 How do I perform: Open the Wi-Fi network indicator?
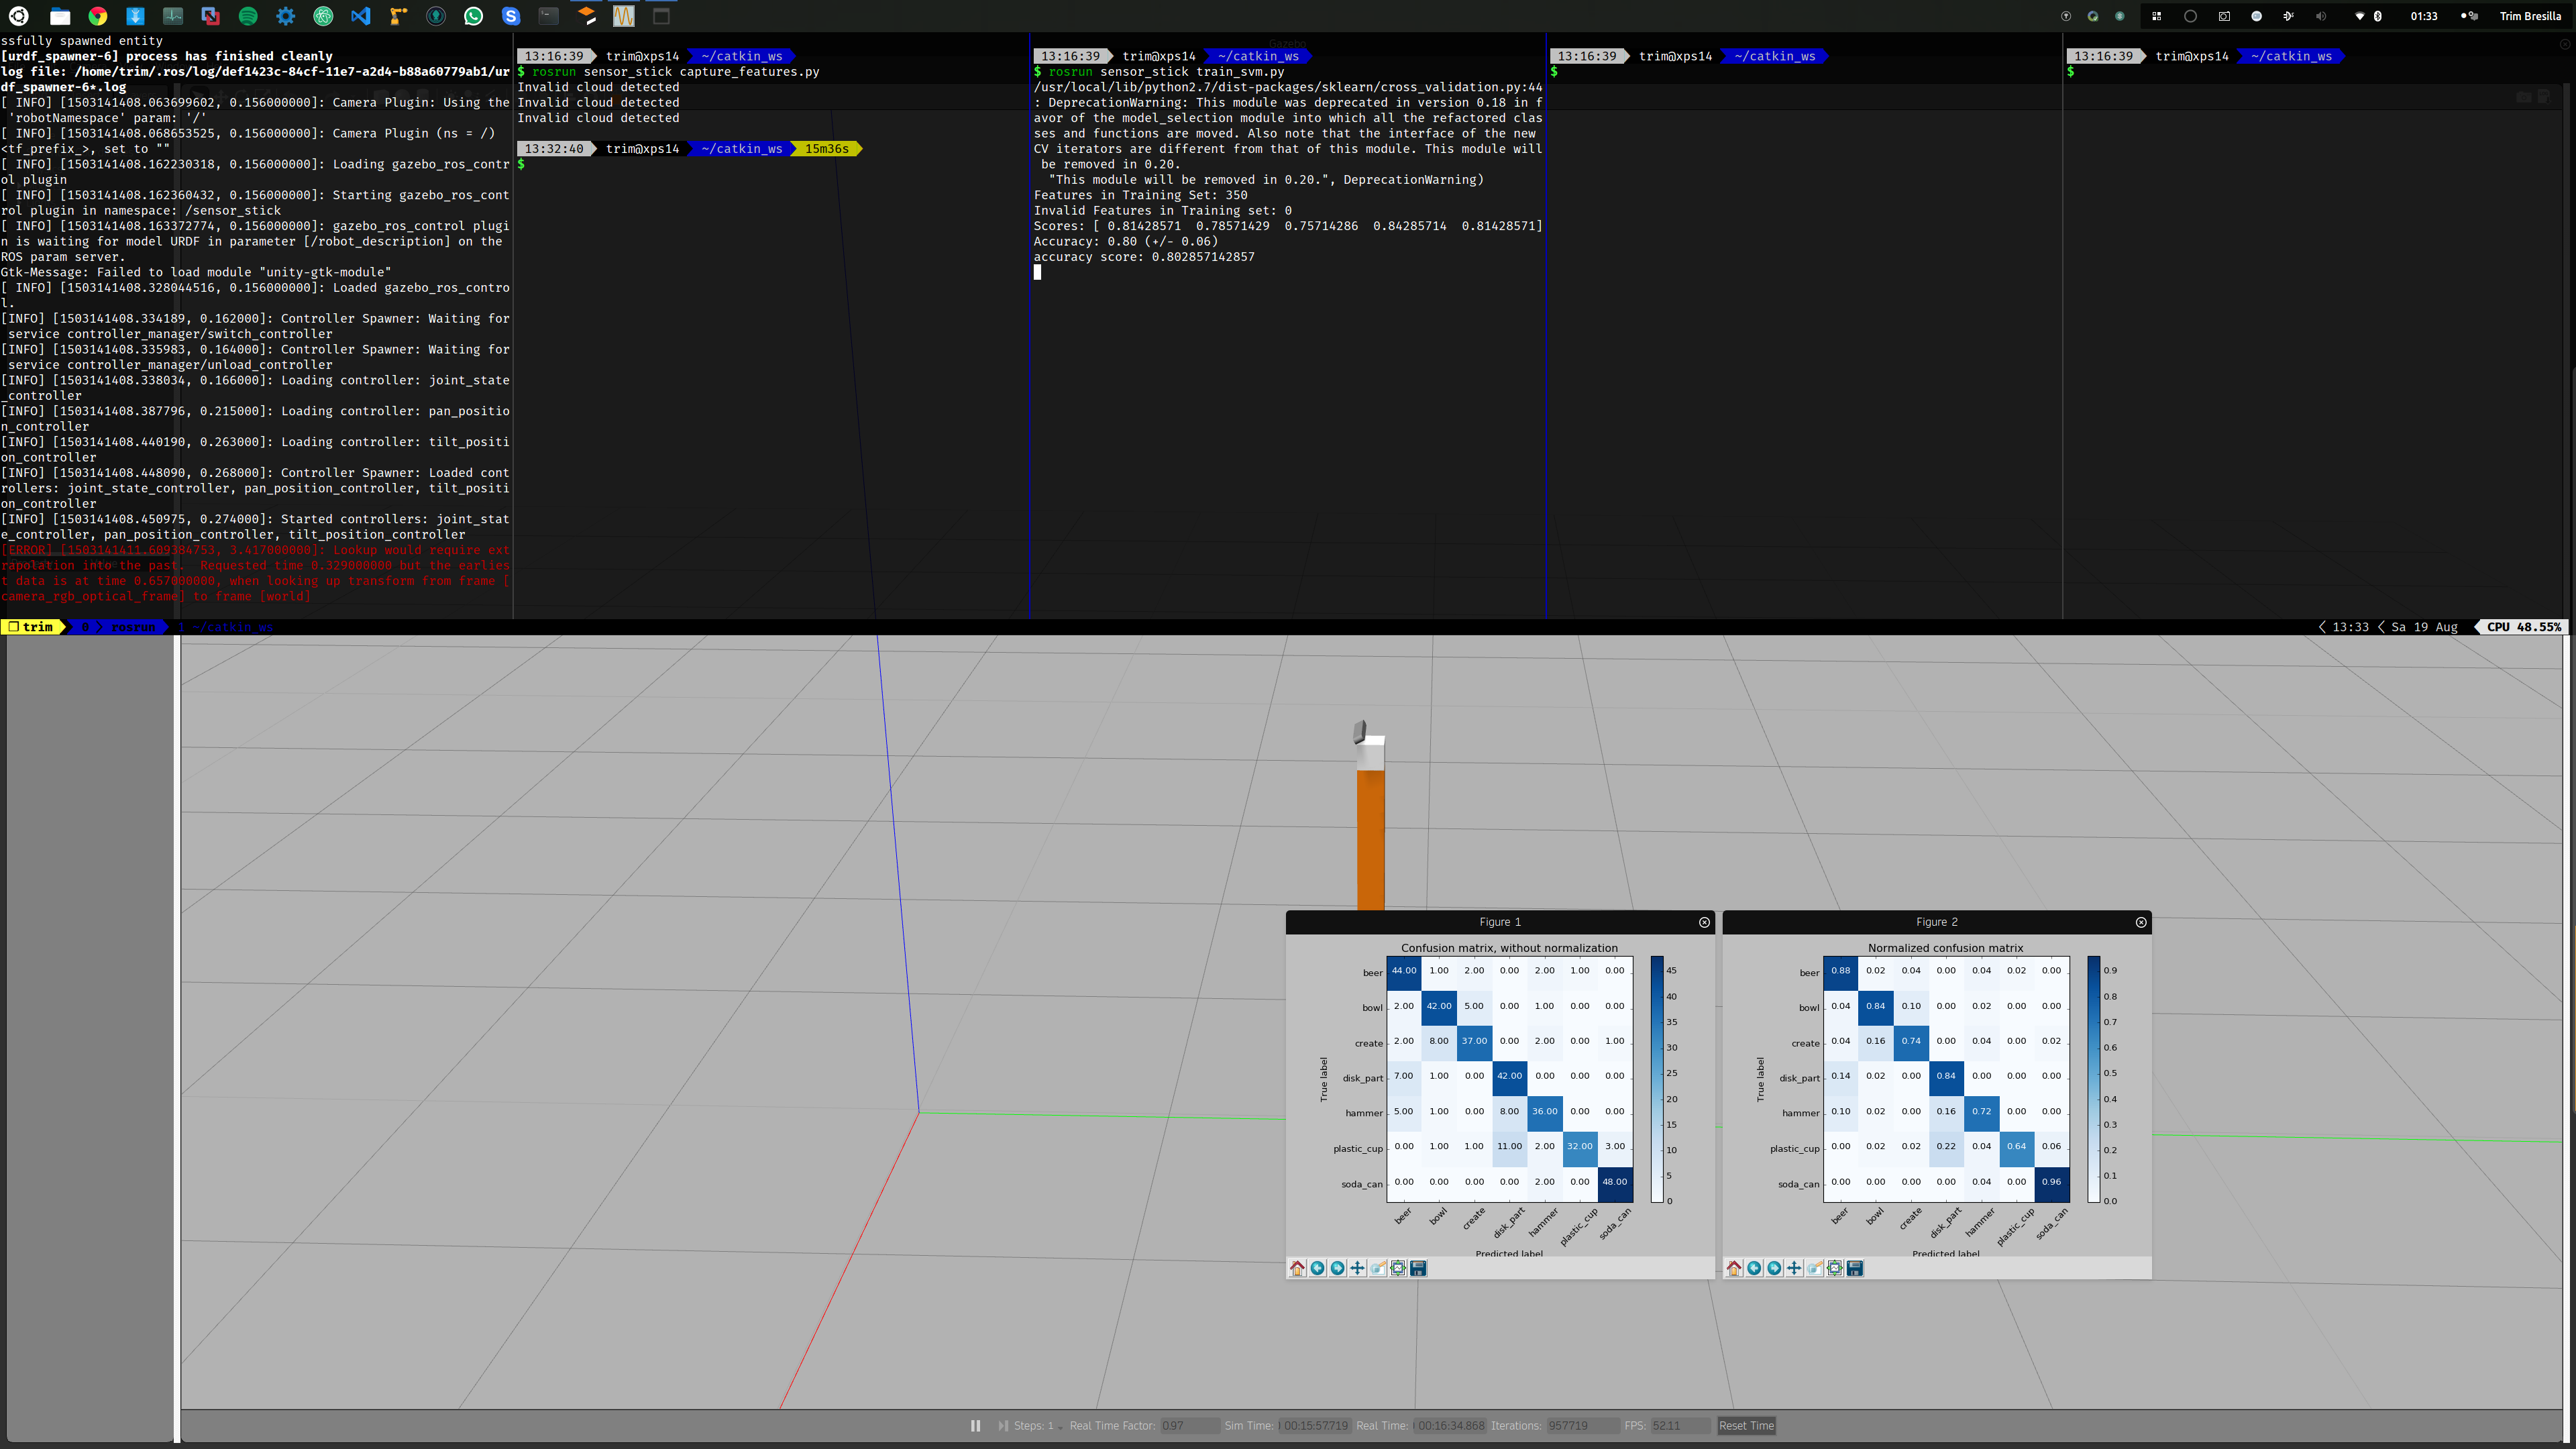click(x=2360, y=16)
